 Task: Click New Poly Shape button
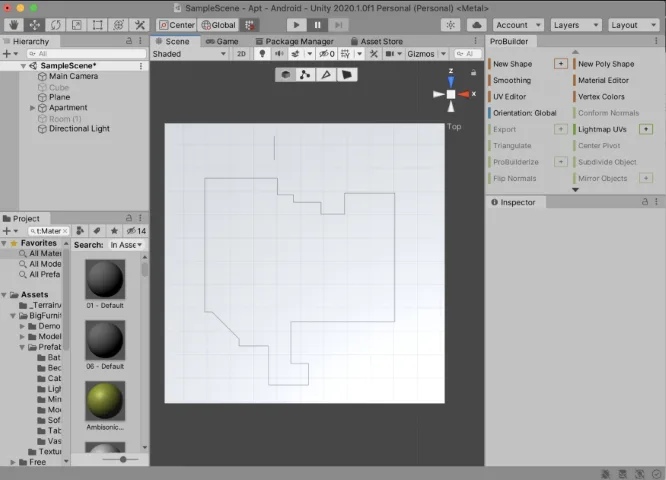[606, 64]
